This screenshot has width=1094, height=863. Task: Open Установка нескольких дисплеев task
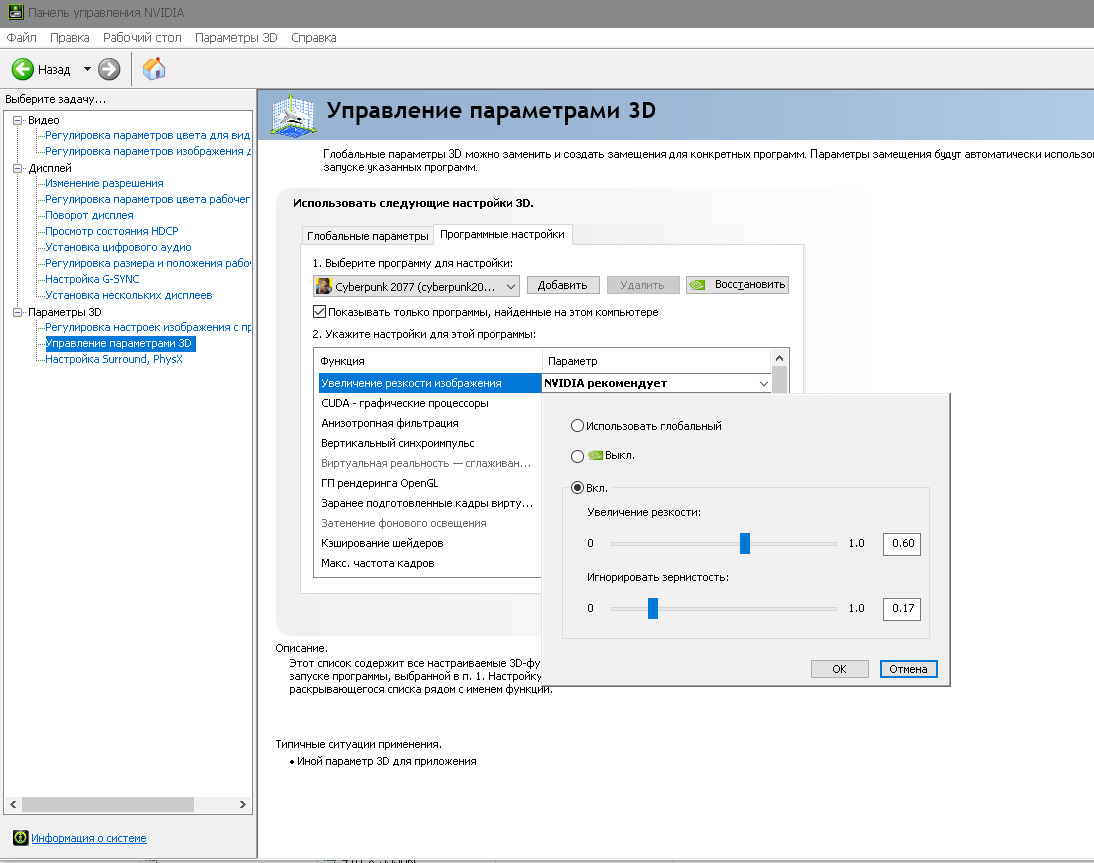click(x=128, y=295)
